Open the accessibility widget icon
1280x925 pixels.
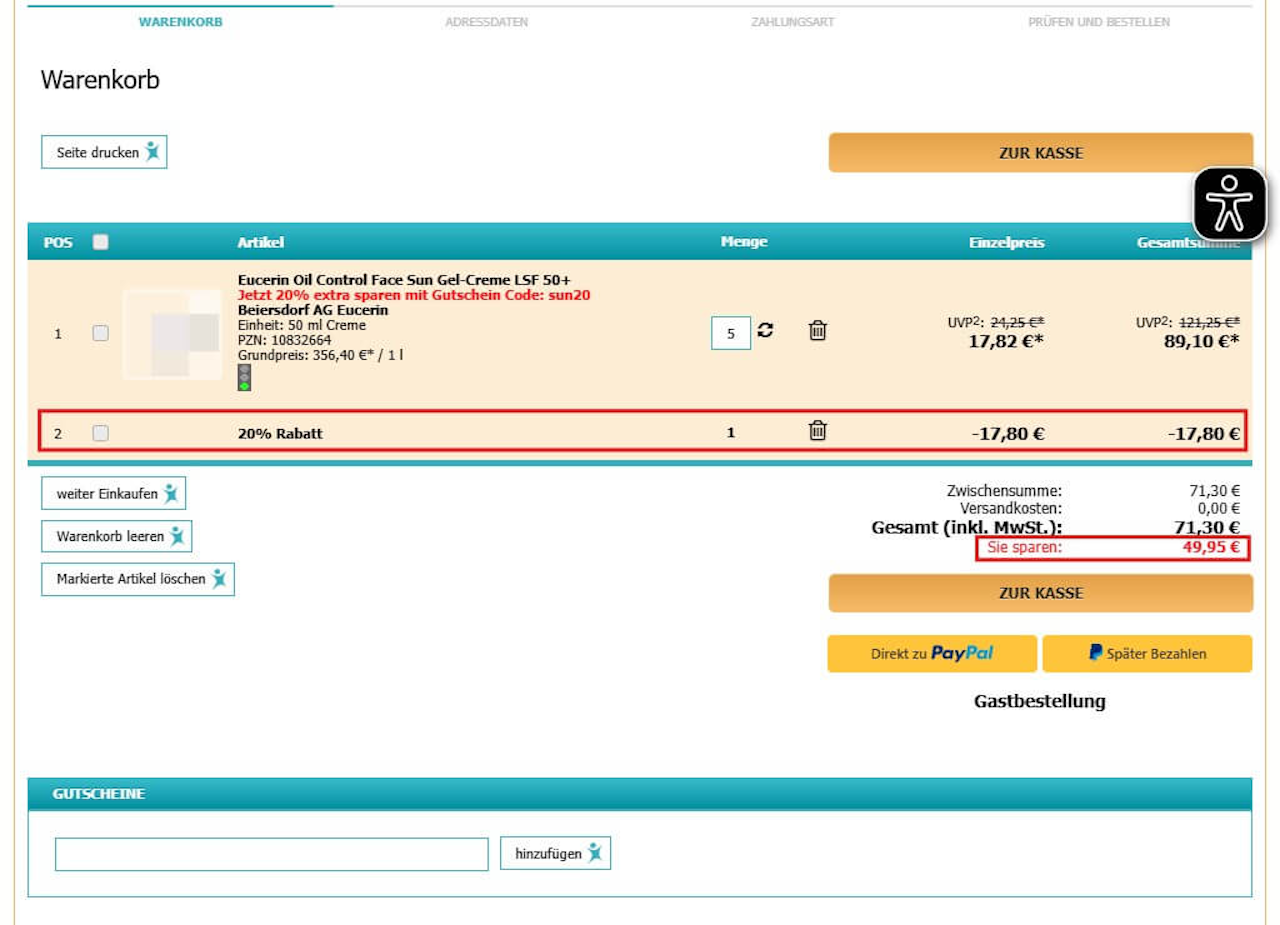point(1229,204)
